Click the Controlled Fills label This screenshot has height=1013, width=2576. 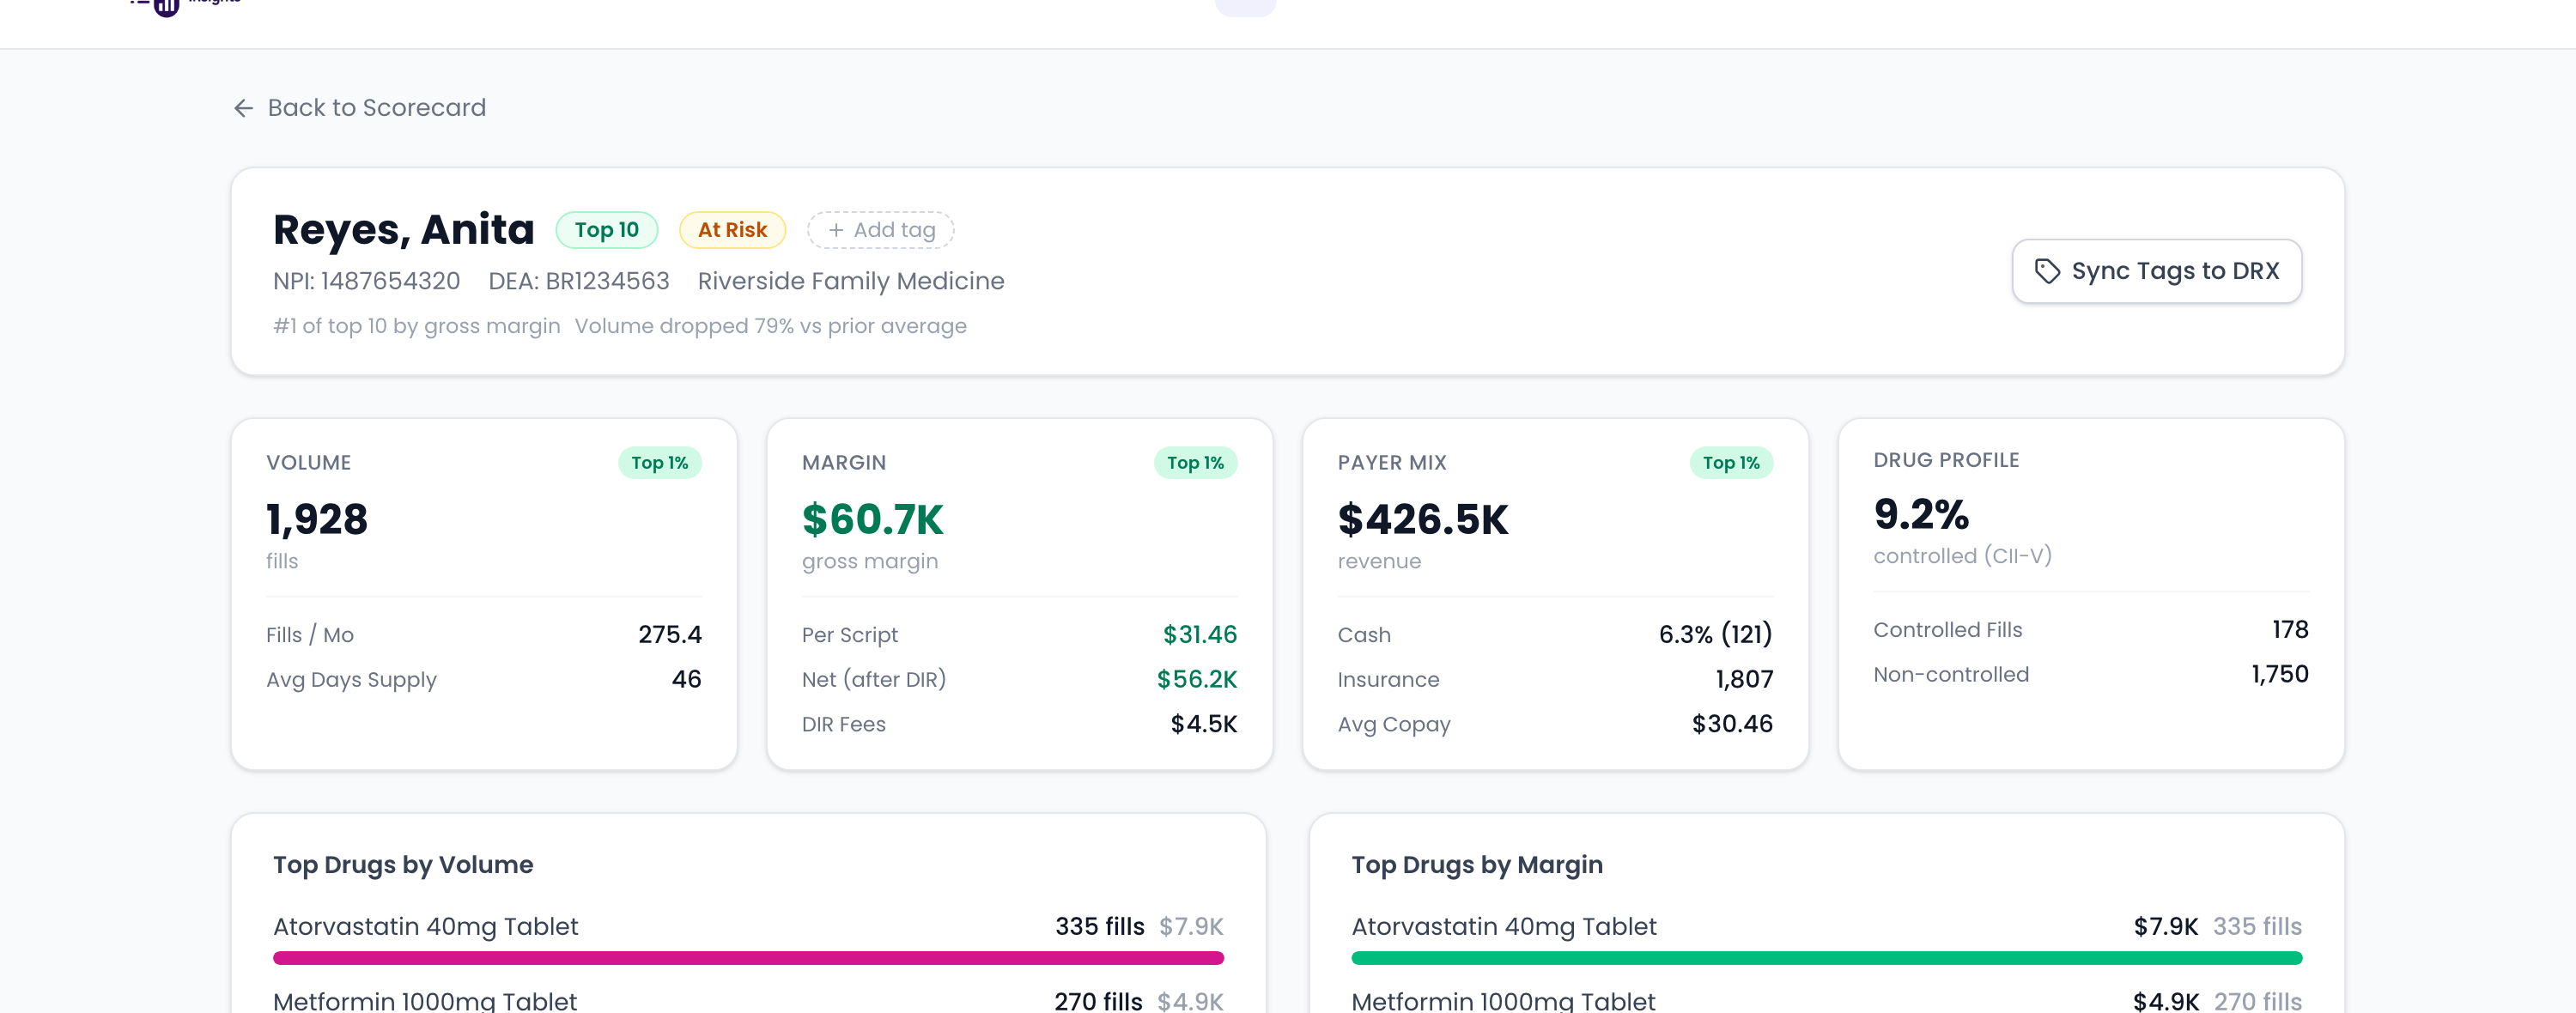click(x=1948, y=630)
